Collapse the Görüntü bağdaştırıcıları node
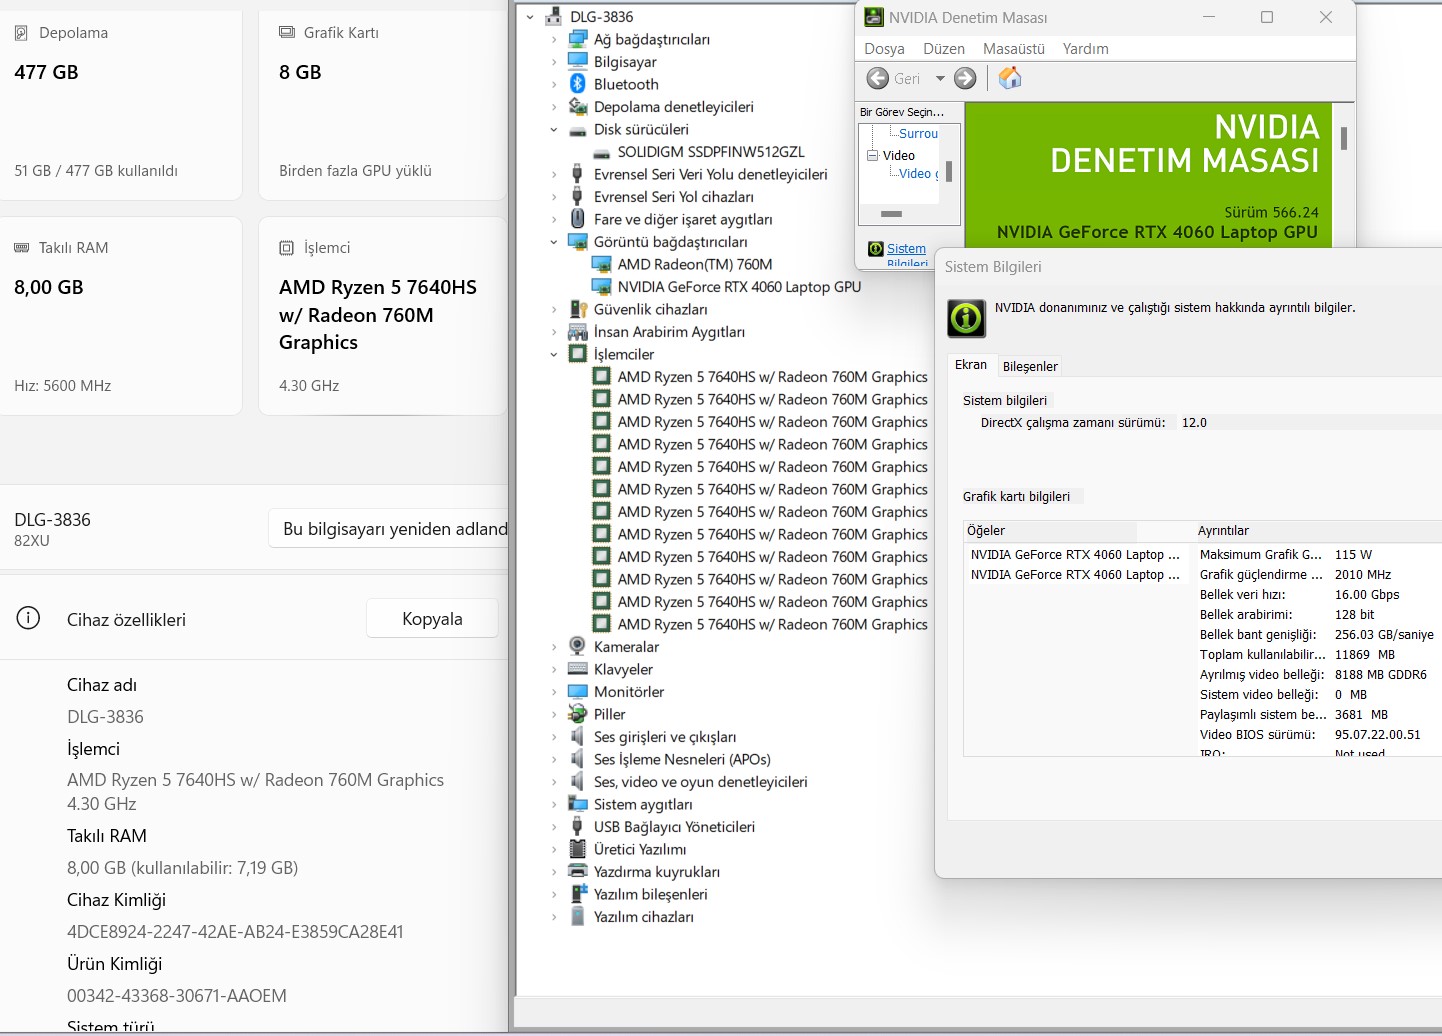 554,242
